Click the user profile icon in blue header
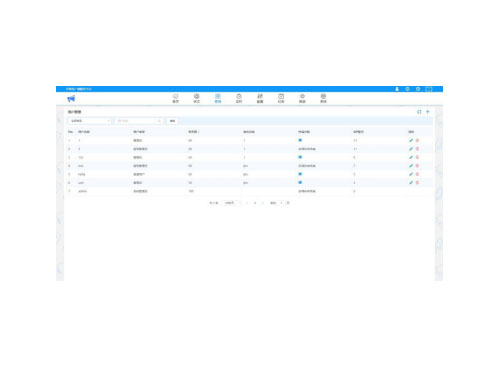This screenshot has width=500, height=368. click(397, 89)
